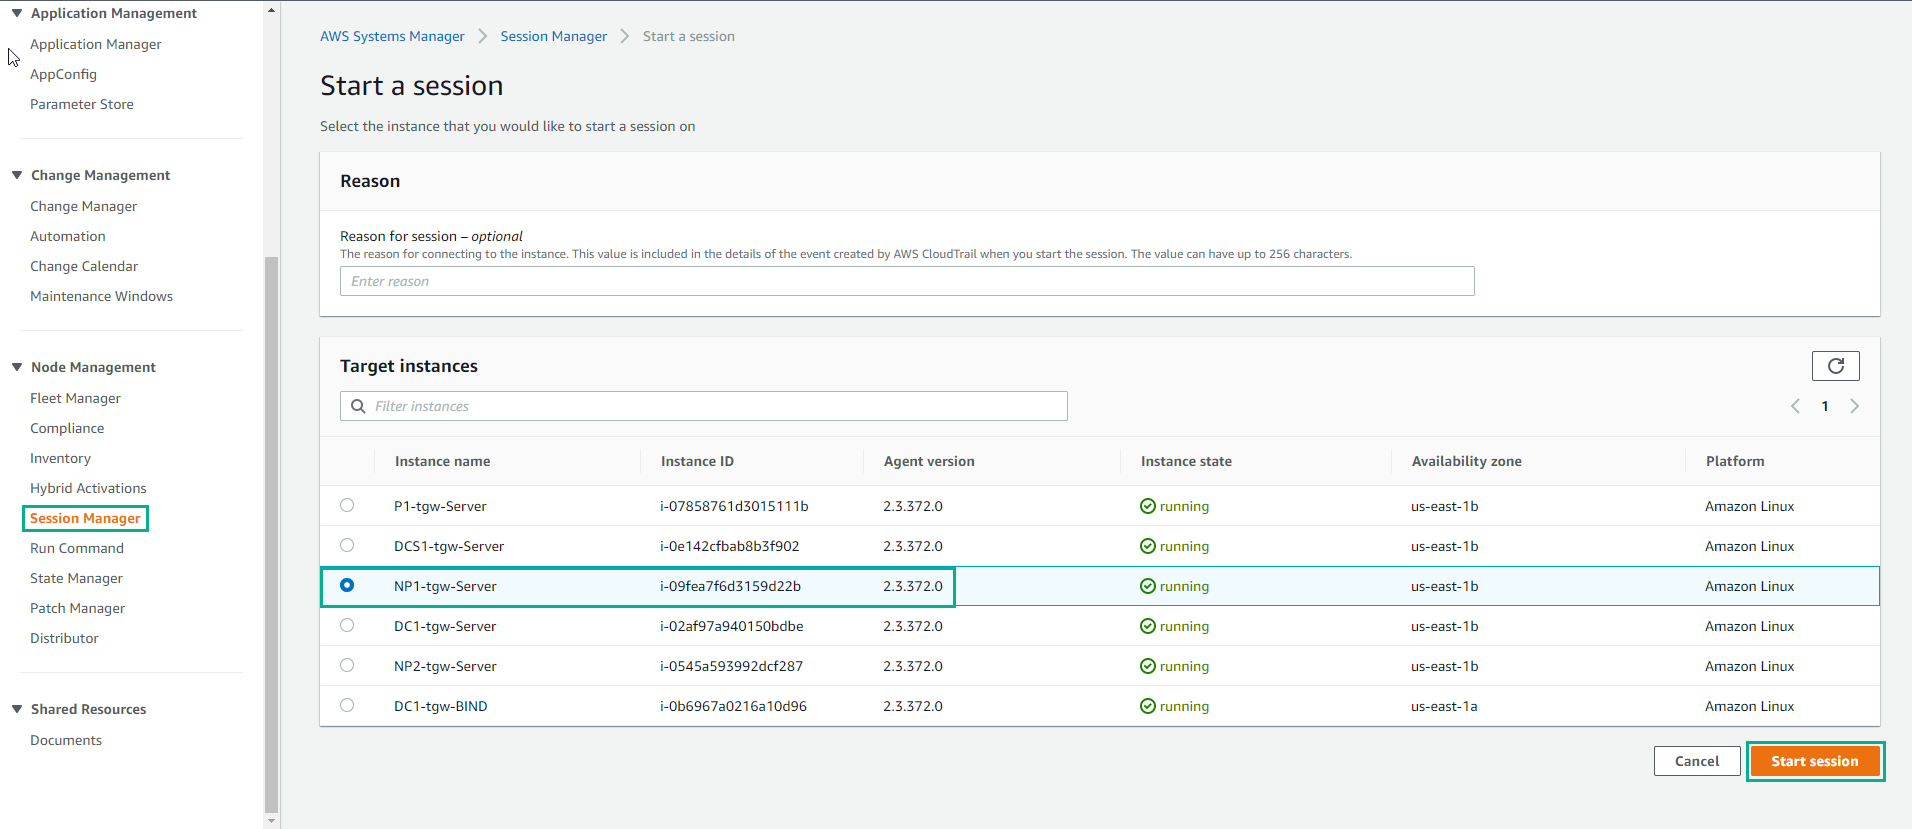
Task: Click the us-east-1a availability zone cell
Action: coord(1444,706)
